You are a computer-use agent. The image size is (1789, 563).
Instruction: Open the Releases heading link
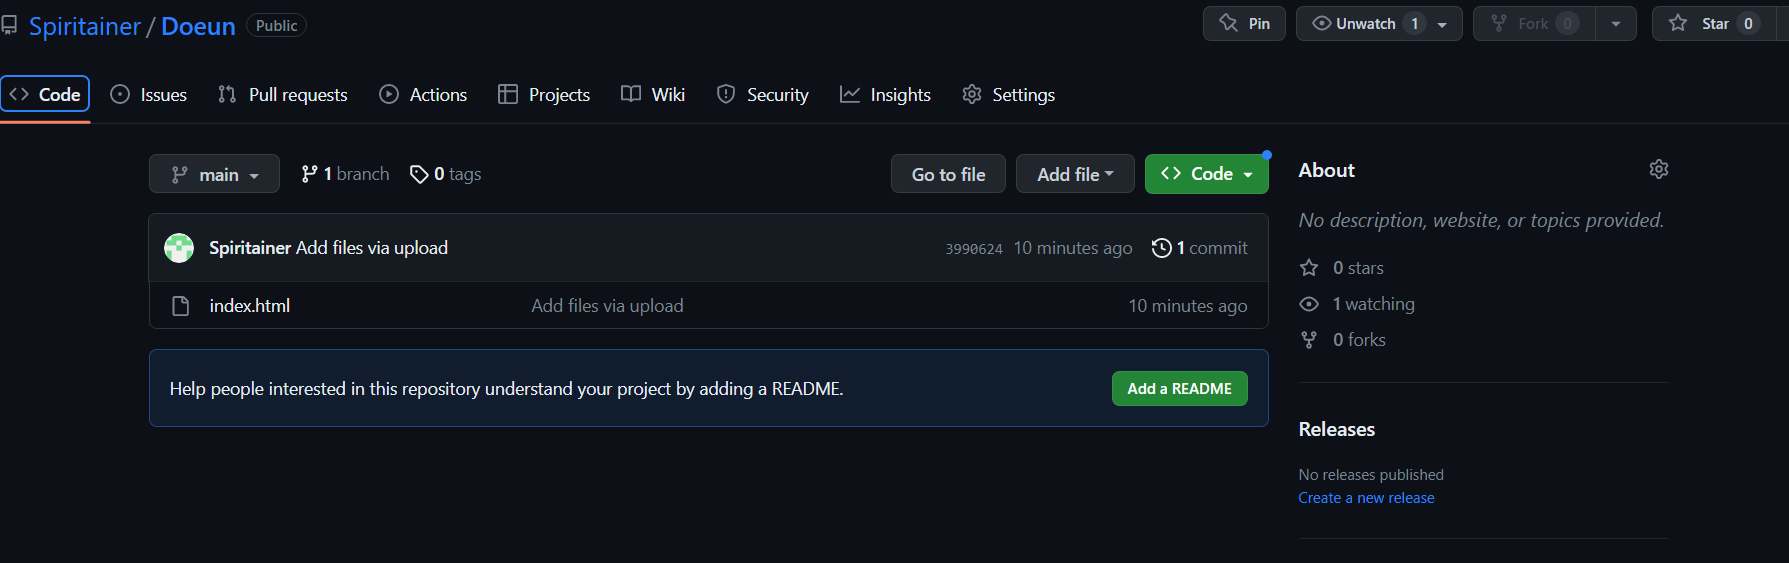coord(1337,429)
